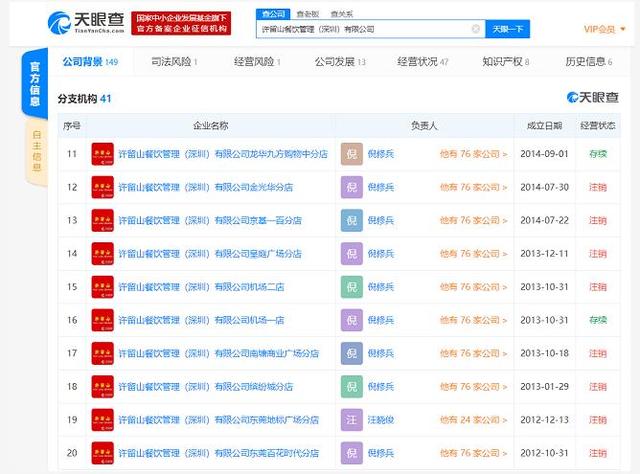Expand 他有 76 家公司 in row 20
This screenshot has height=474, width=640.
(x=473, y=453)
